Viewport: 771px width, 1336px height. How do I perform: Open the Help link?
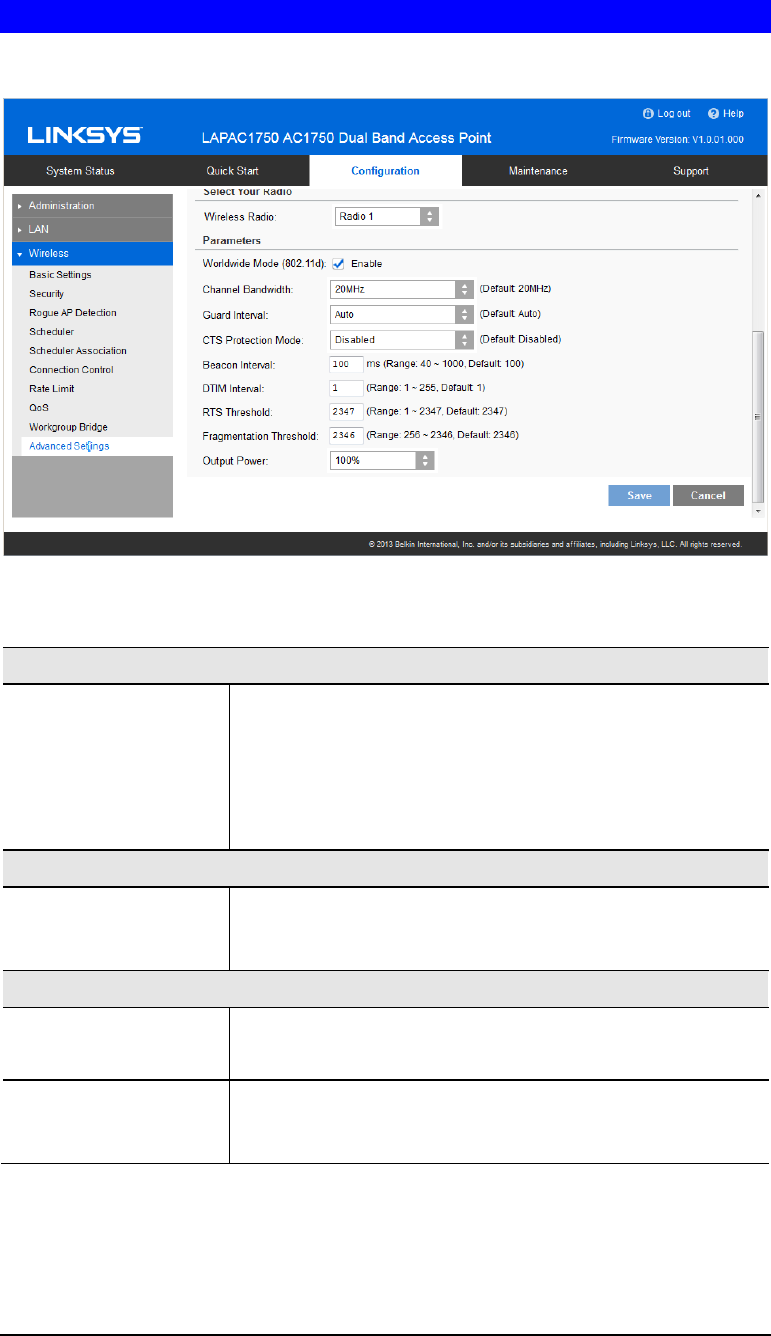733,114
